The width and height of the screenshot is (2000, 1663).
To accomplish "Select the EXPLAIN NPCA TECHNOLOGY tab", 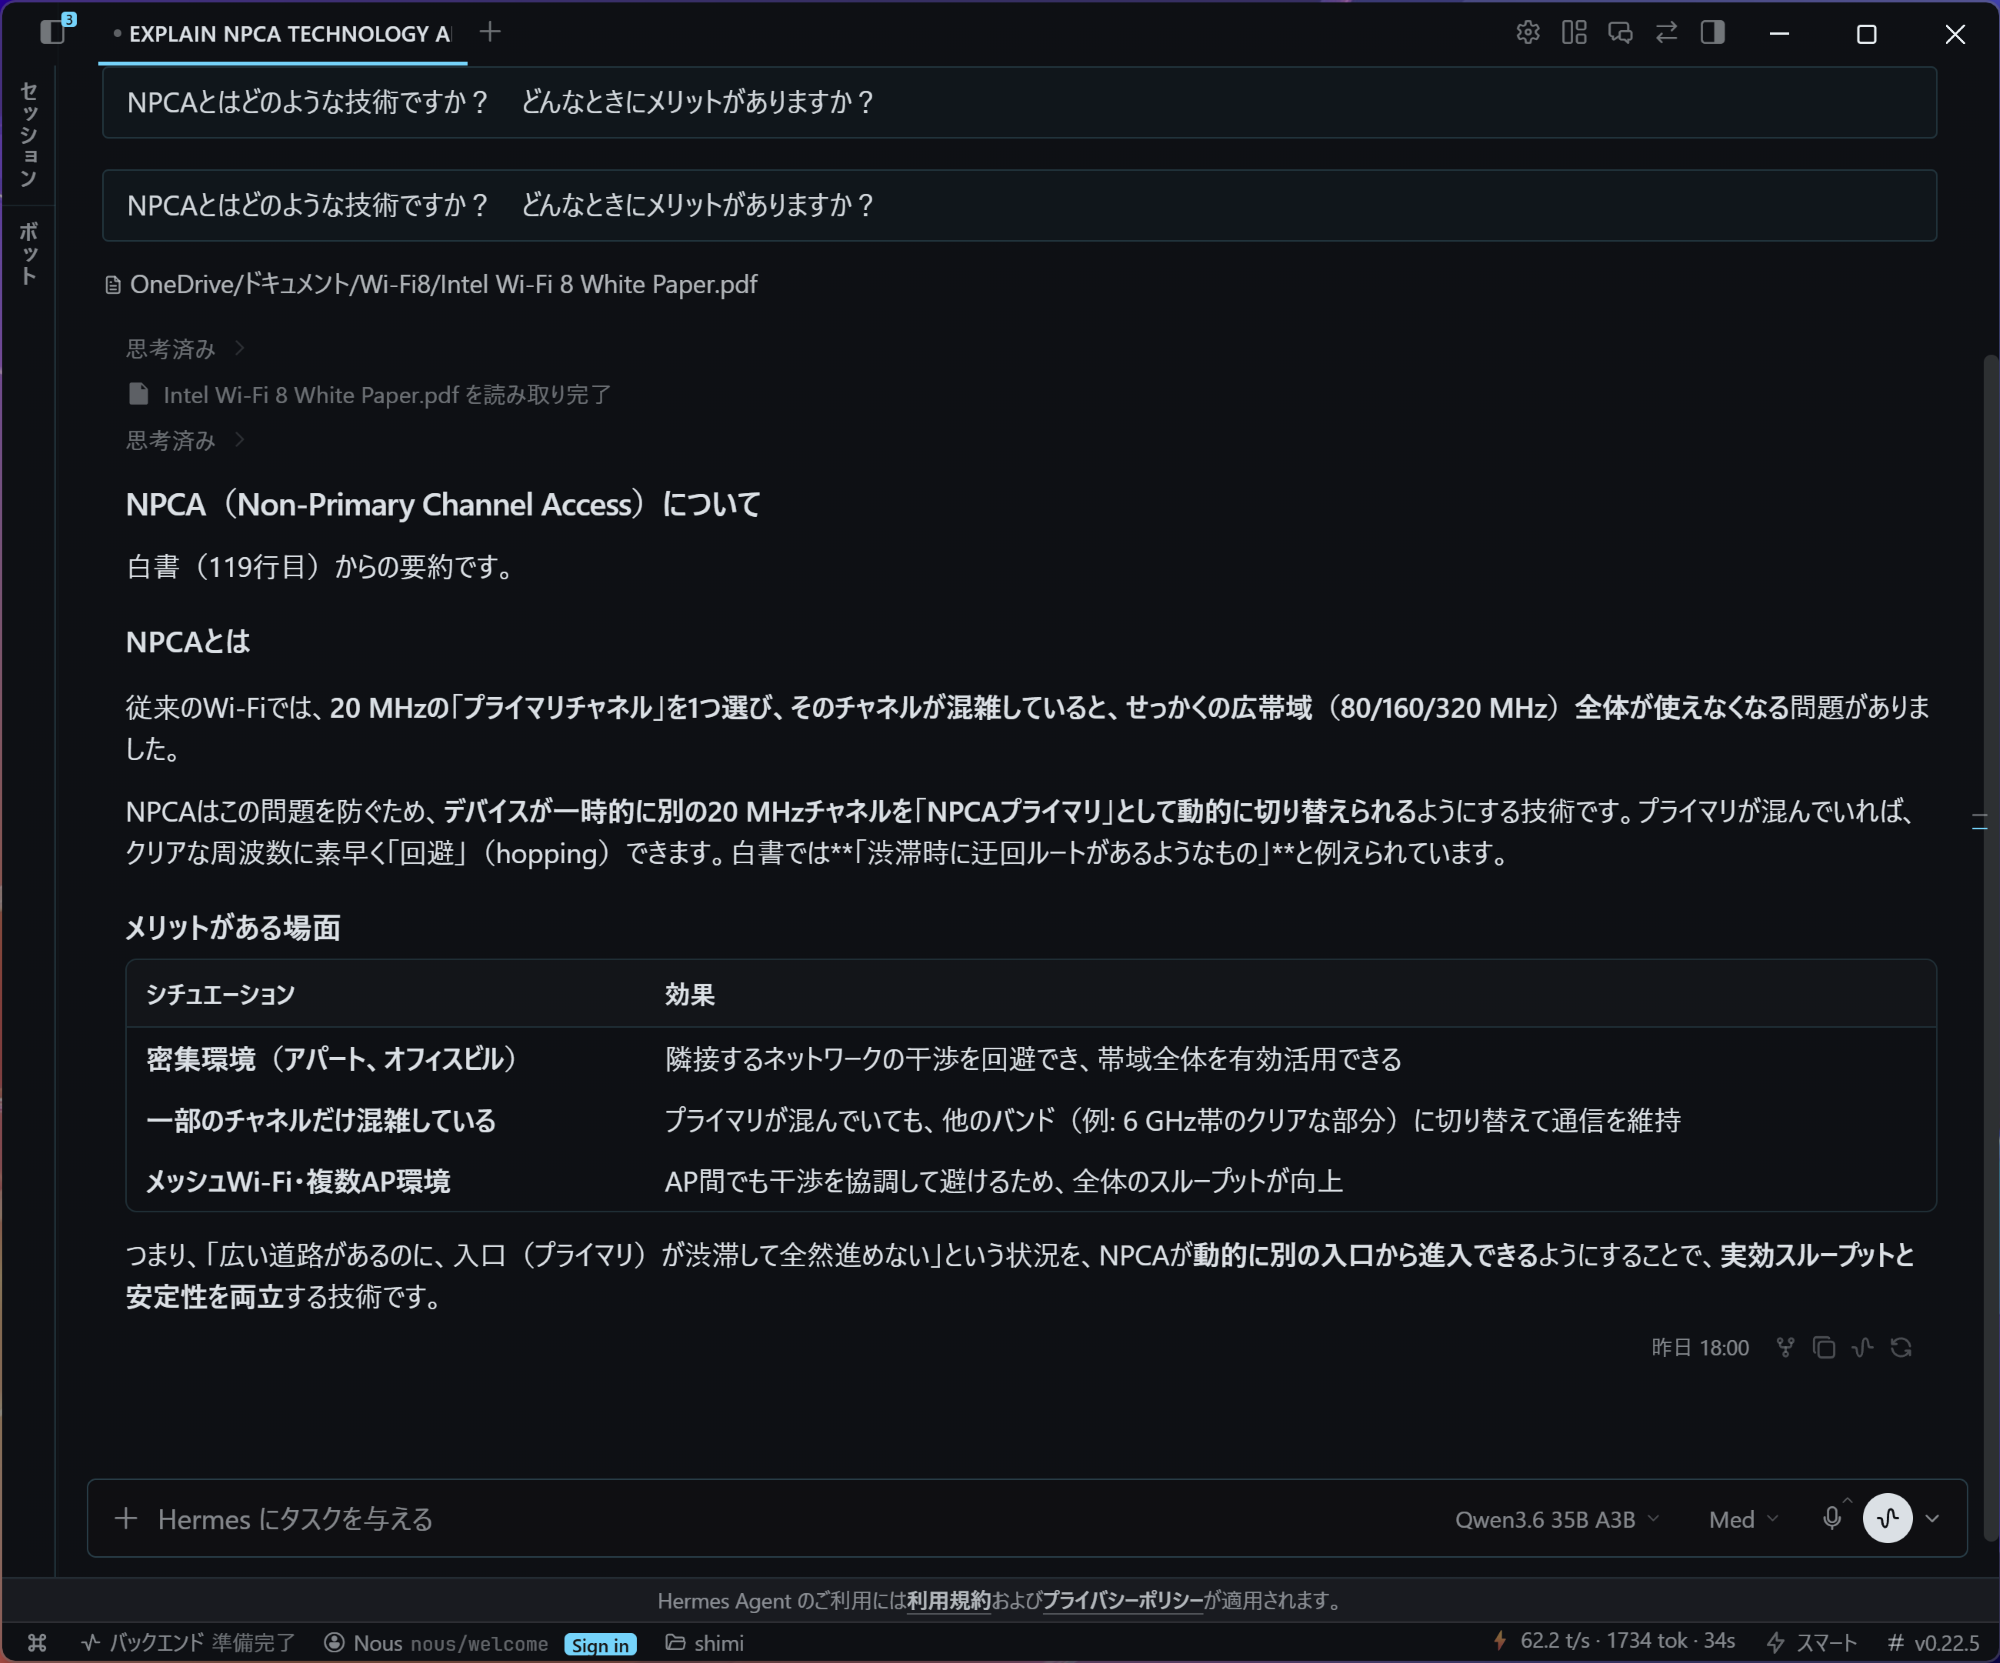I will (283, 34).
